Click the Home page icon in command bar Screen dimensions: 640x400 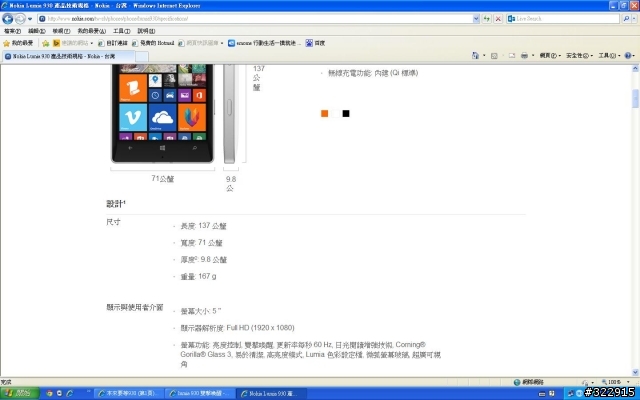(x=475, y=56)
